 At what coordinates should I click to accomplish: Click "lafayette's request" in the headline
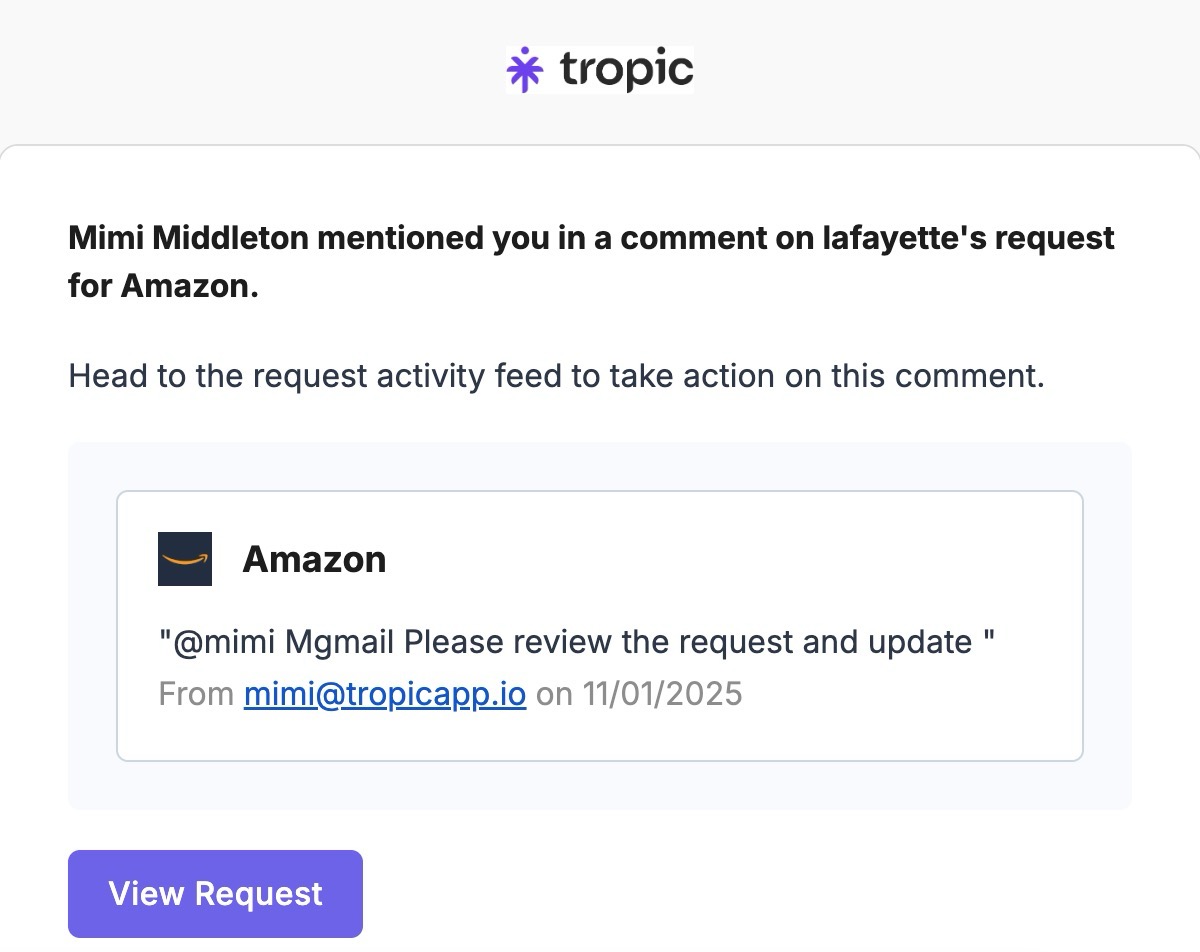(x=968, y=238)
